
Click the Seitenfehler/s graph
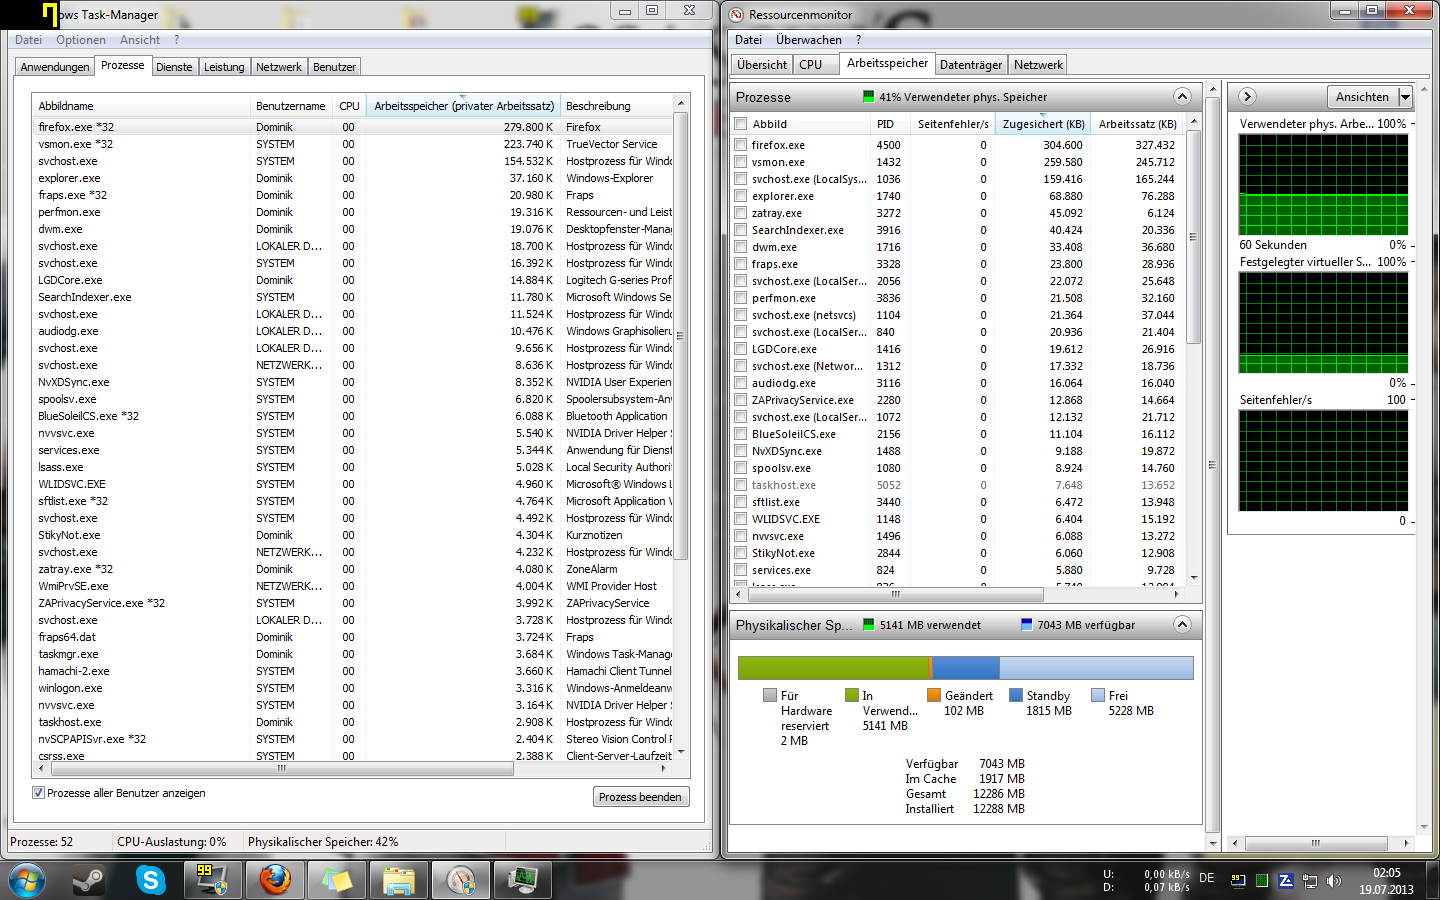(x=1323, y=461)
